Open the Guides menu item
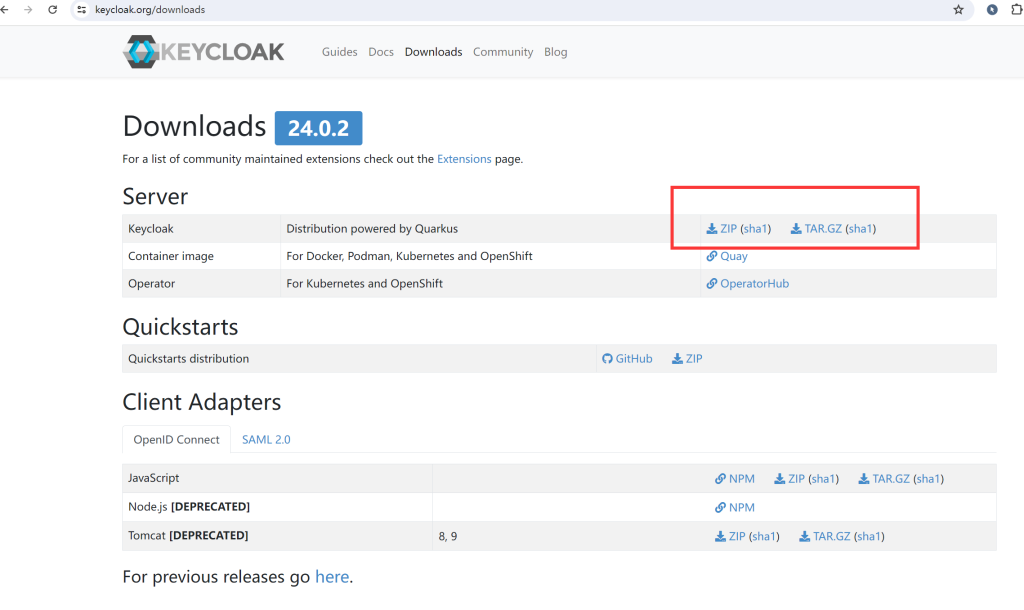The height and width of the screenshot is (610, 1024). tap(340, 52)
